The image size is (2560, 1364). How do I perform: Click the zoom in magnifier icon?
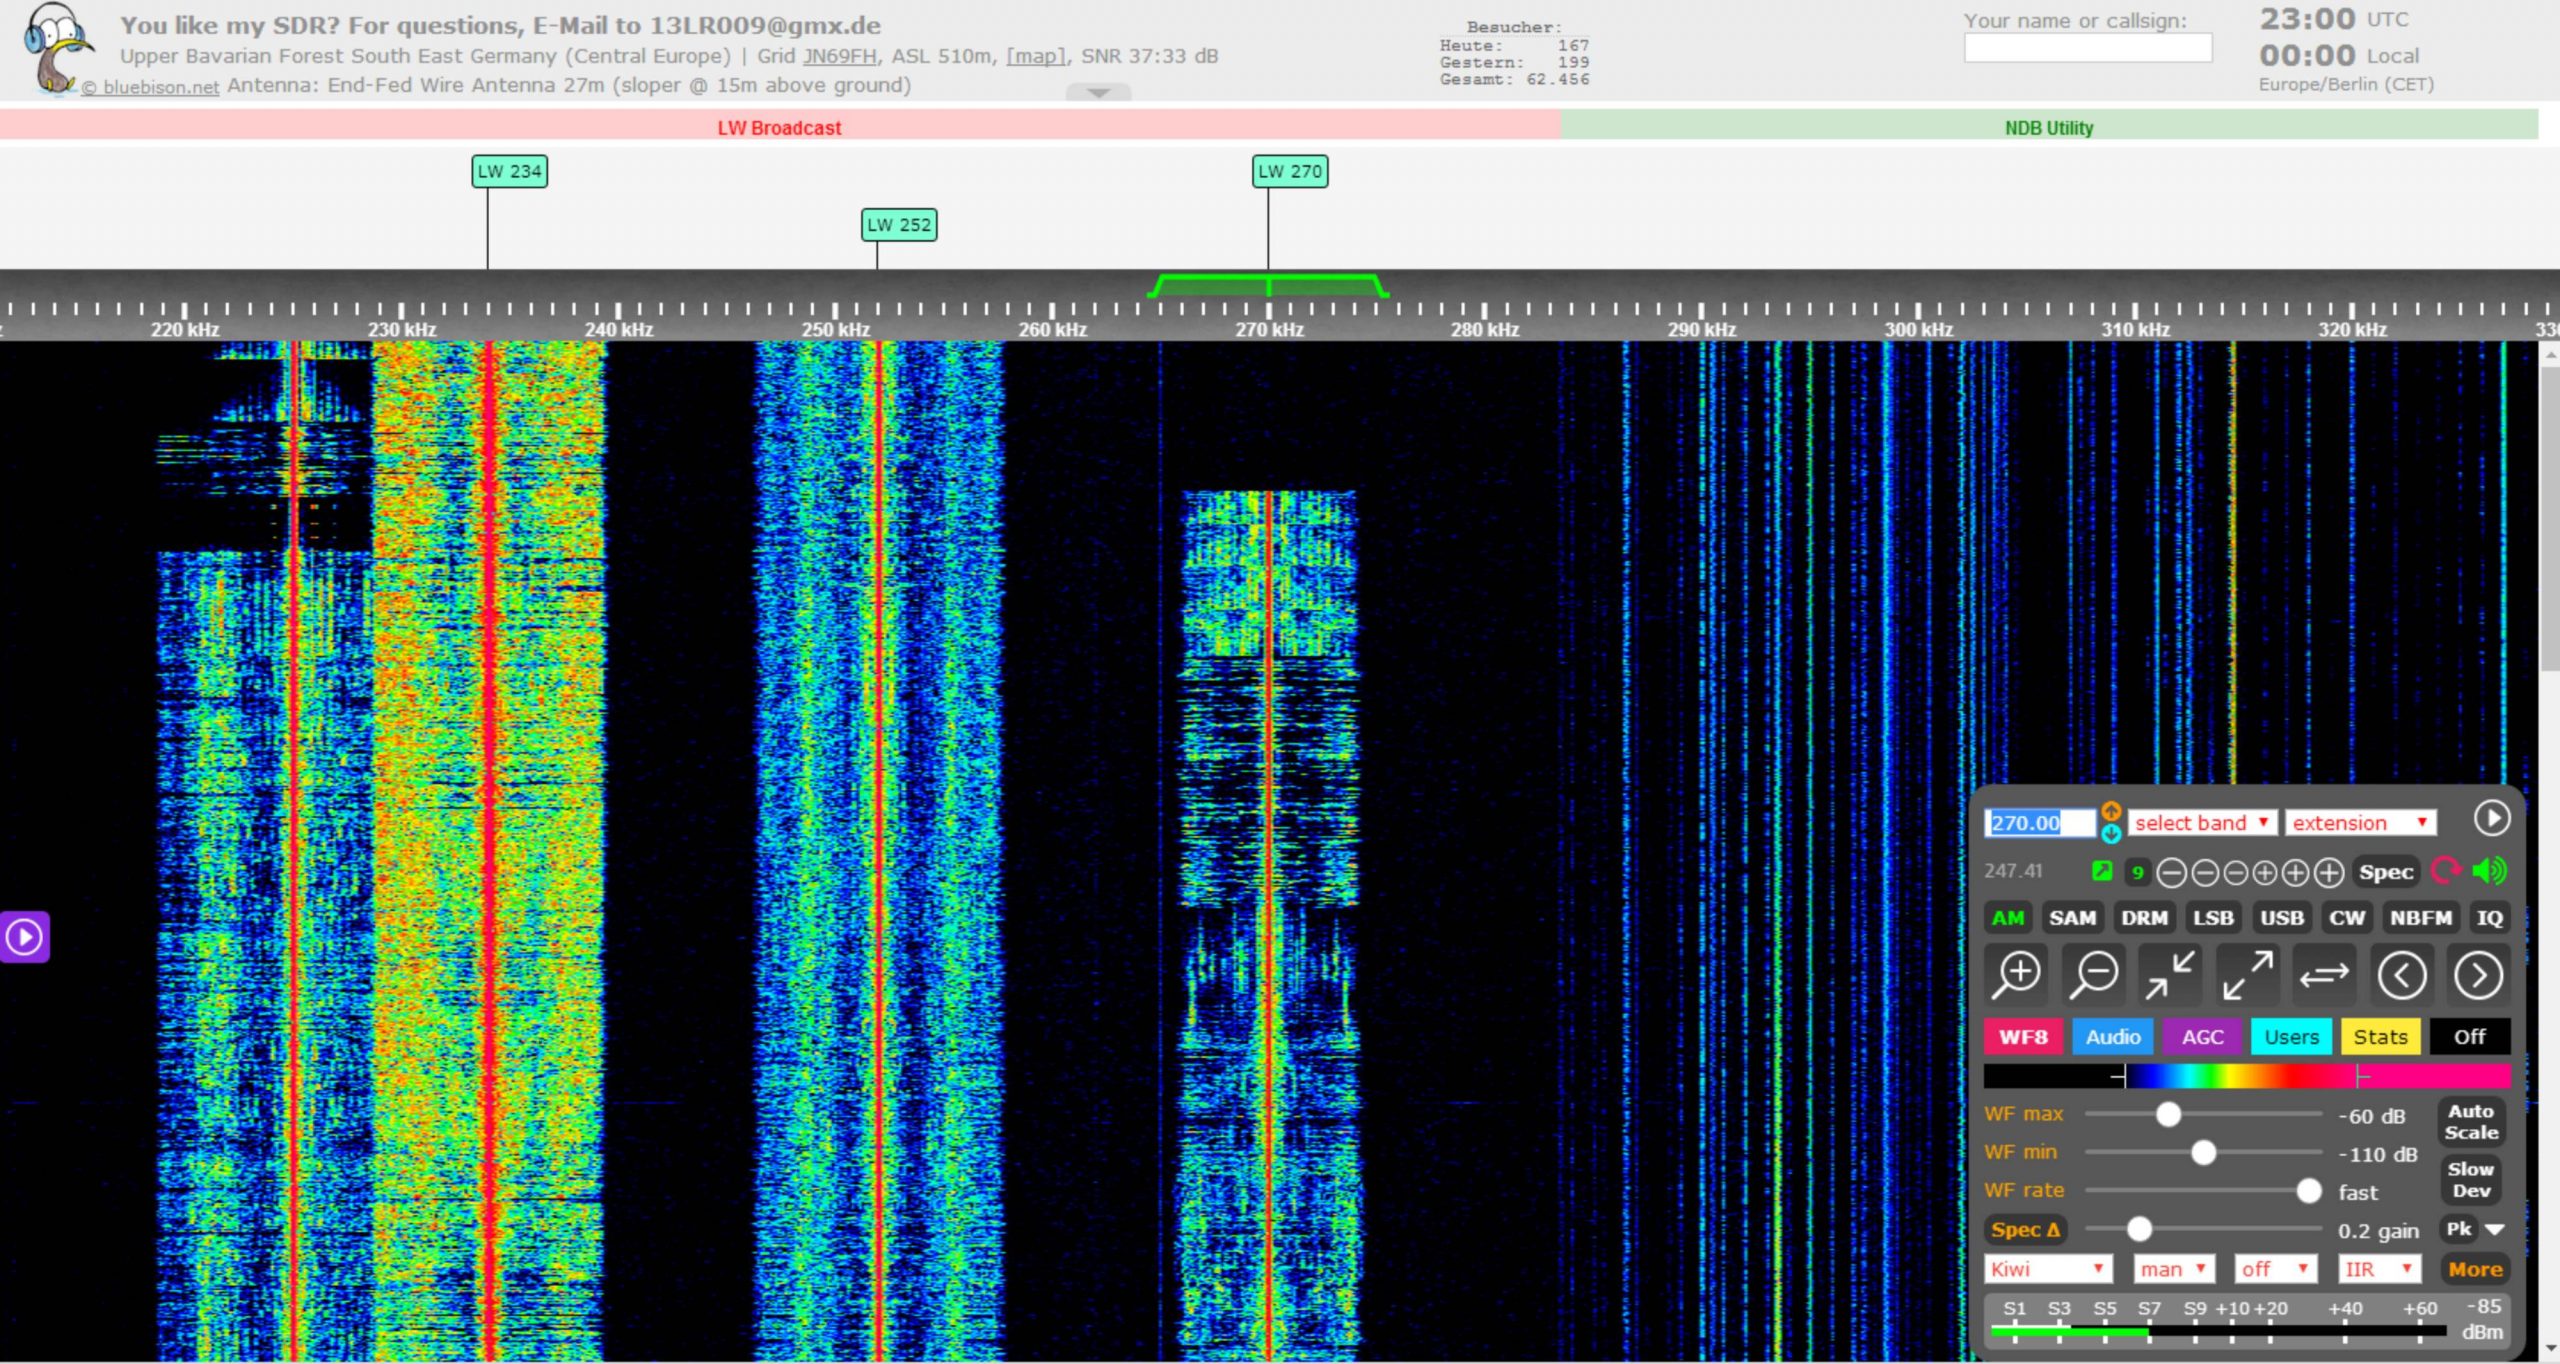[x=2016, y=974]
